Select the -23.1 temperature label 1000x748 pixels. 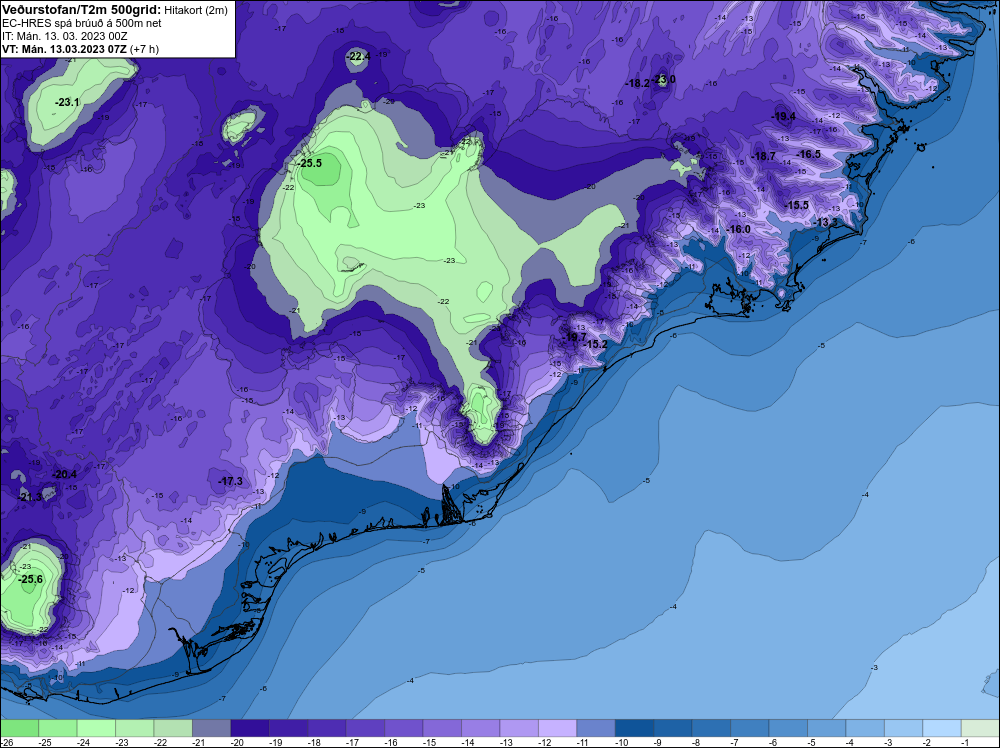(67, 102)
